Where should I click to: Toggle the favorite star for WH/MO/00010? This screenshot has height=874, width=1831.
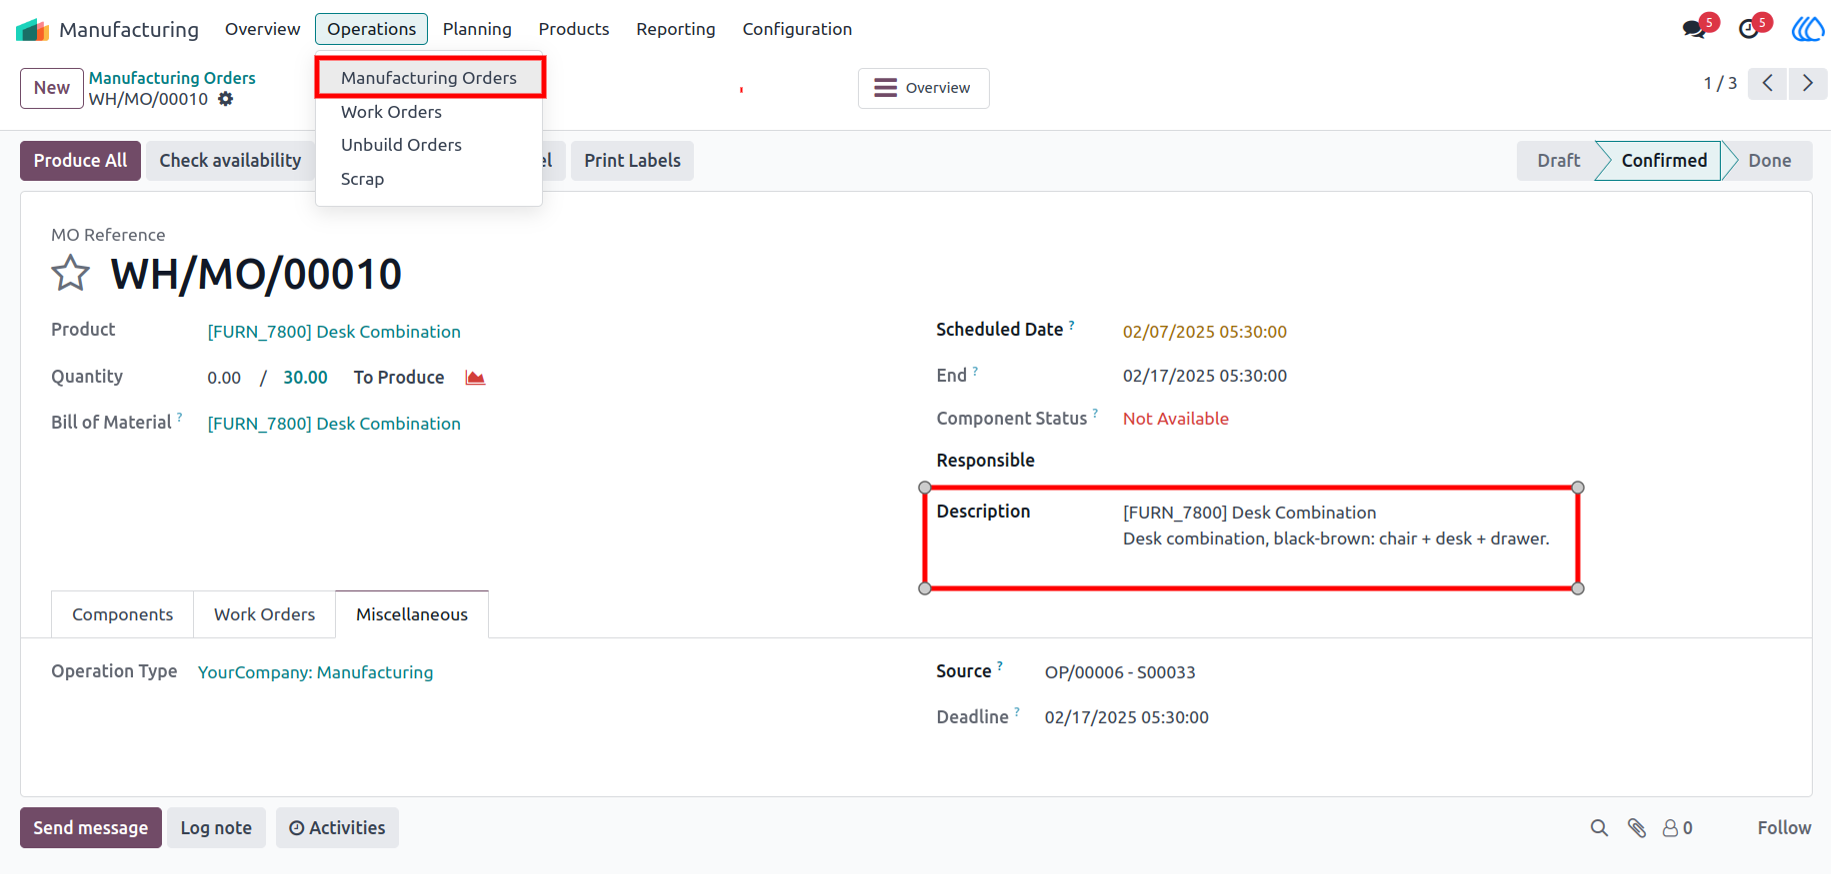[70, 273]
